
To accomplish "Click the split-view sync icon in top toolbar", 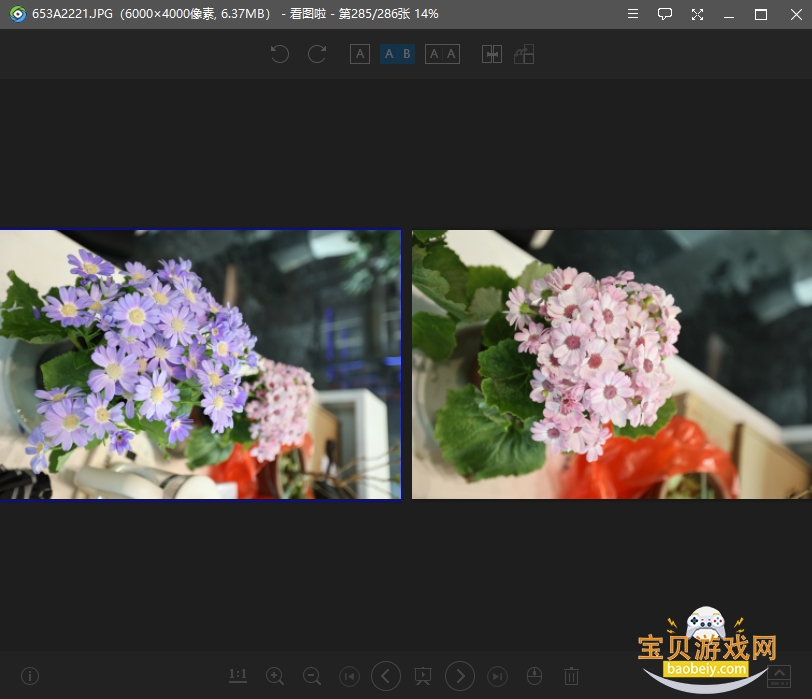I will (x=492, y=54).
